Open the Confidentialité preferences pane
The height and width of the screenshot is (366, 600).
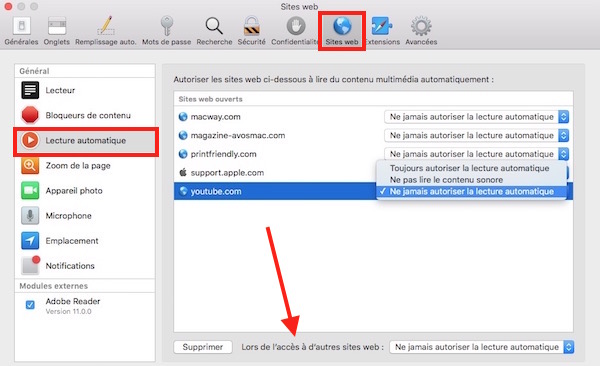coord(295,31)
